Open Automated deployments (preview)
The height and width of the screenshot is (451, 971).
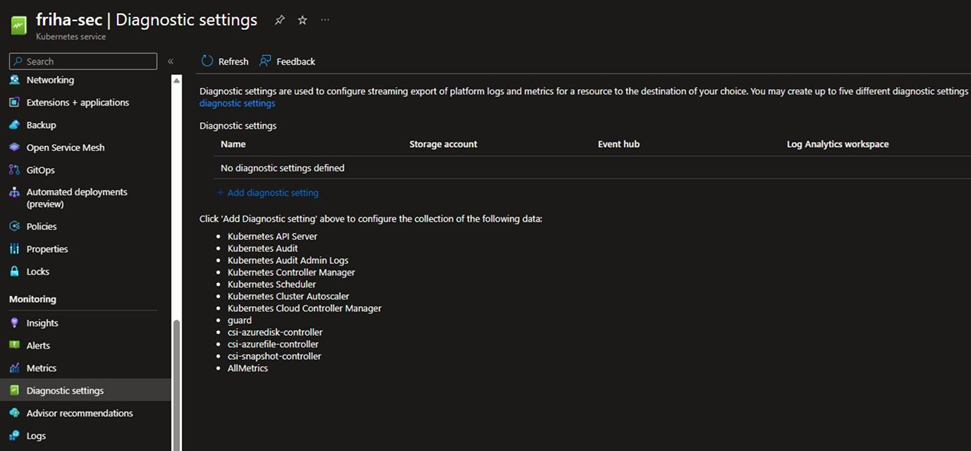77,198
